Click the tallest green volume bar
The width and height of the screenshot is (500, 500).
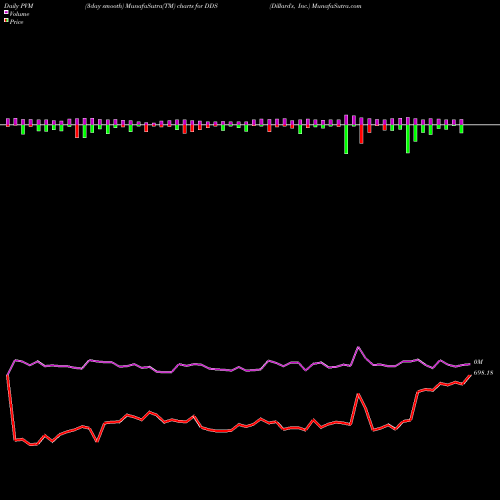click(346, 139)
